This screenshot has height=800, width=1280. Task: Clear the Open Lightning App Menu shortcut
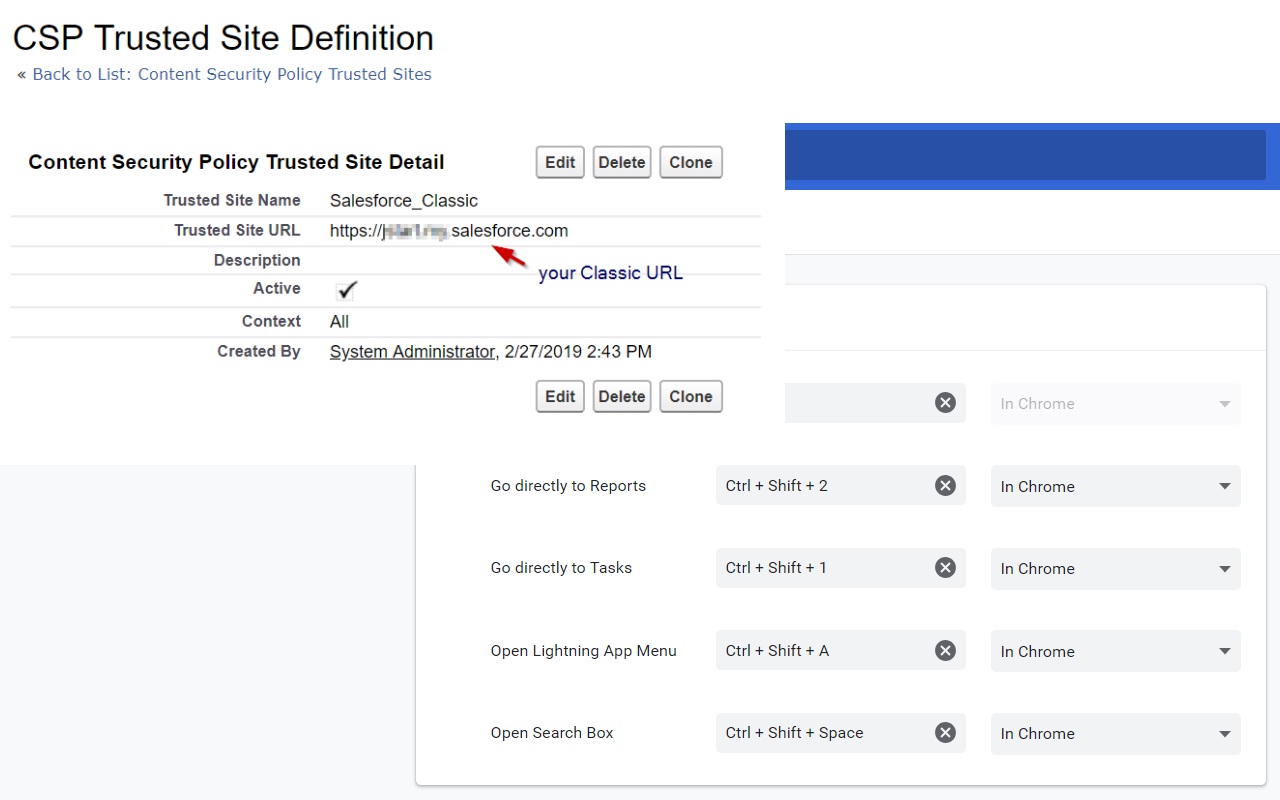click(x=945, y=650)
